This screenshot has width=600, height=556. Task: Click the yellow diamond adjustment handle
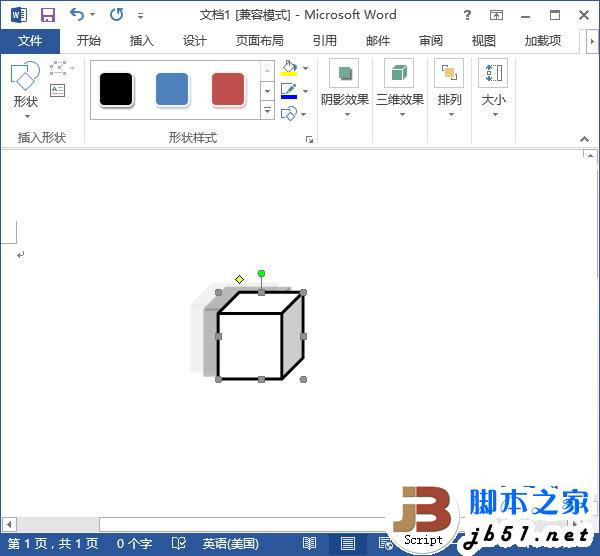click(x=240, y=280)
